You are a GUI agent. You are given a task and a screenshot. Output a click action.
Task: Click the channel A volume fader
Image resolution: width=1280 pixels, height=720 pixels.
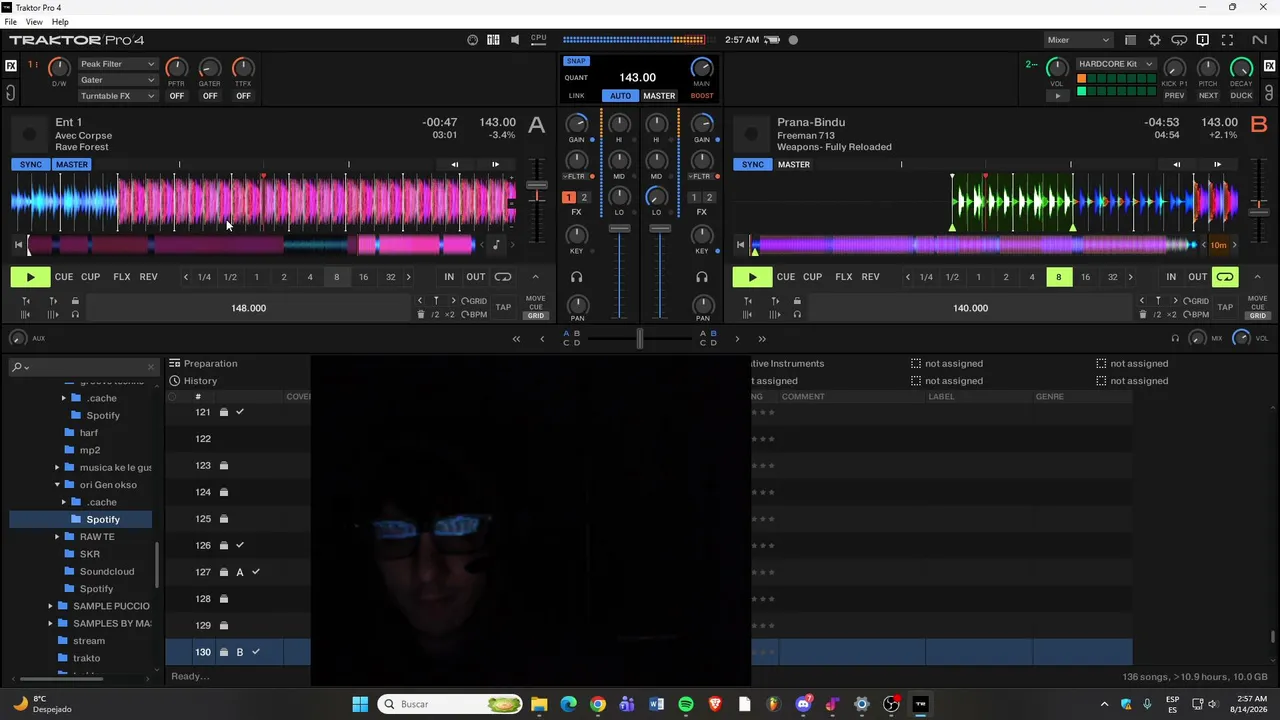(620, 230)
